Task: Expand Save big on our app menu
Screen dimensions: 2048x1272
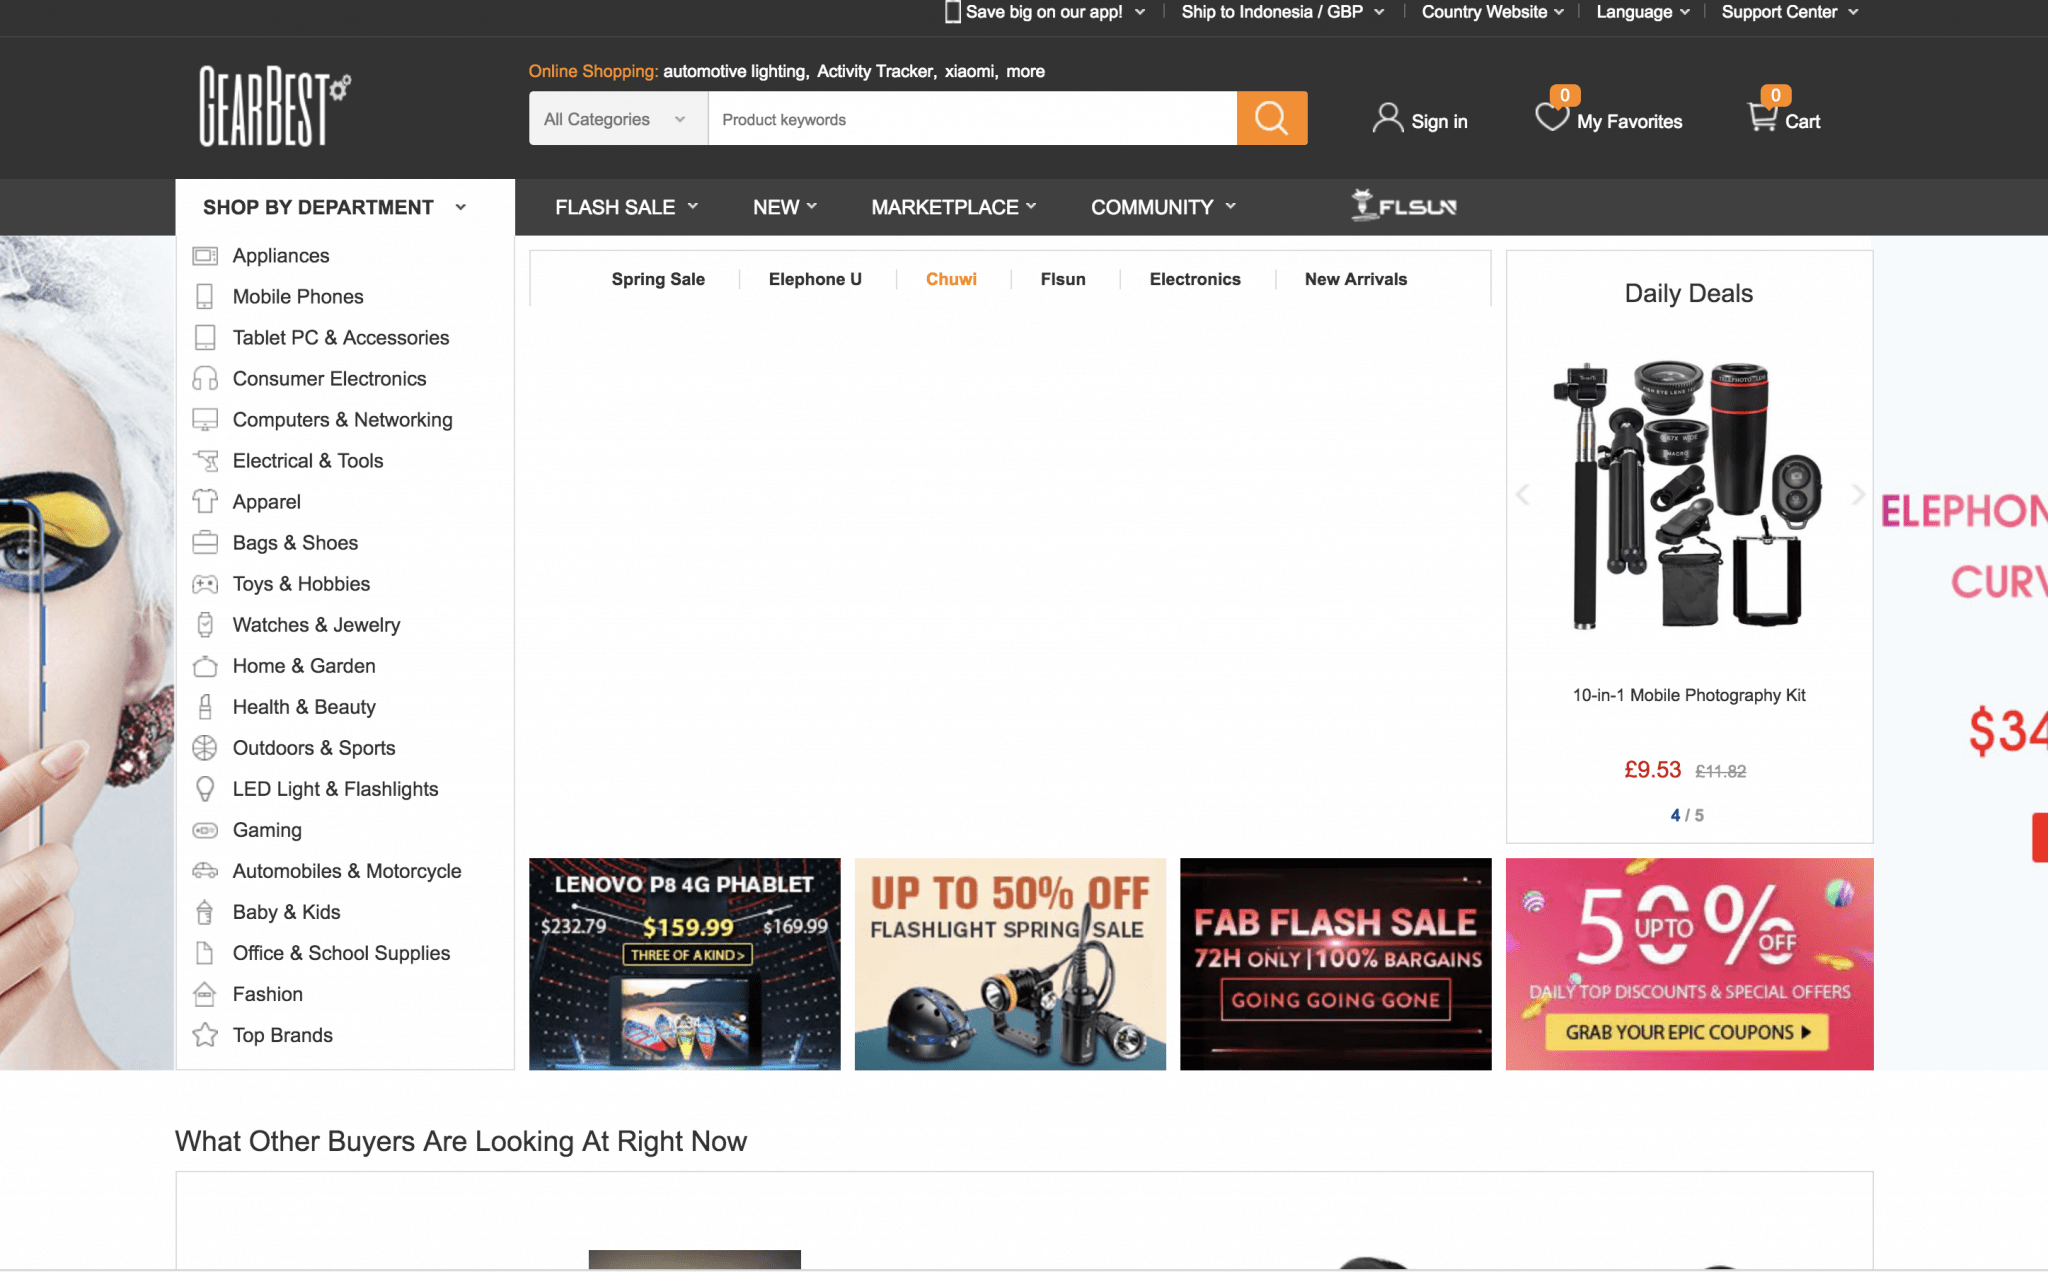Action: click(x=1045, y=12)
